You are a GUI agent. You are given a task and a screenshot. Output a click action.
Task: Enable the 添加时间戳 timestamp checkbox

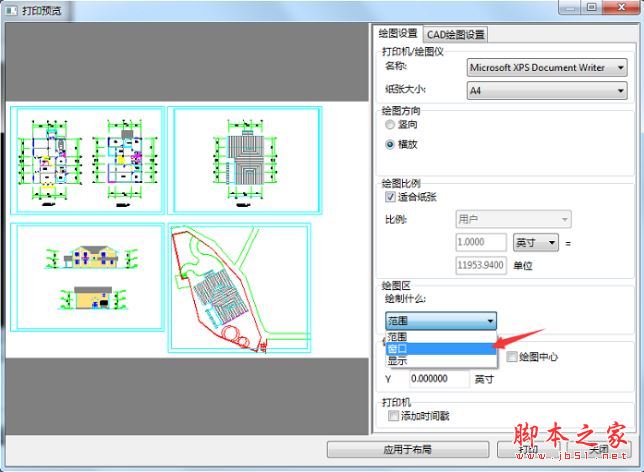[x=393, y=416]
